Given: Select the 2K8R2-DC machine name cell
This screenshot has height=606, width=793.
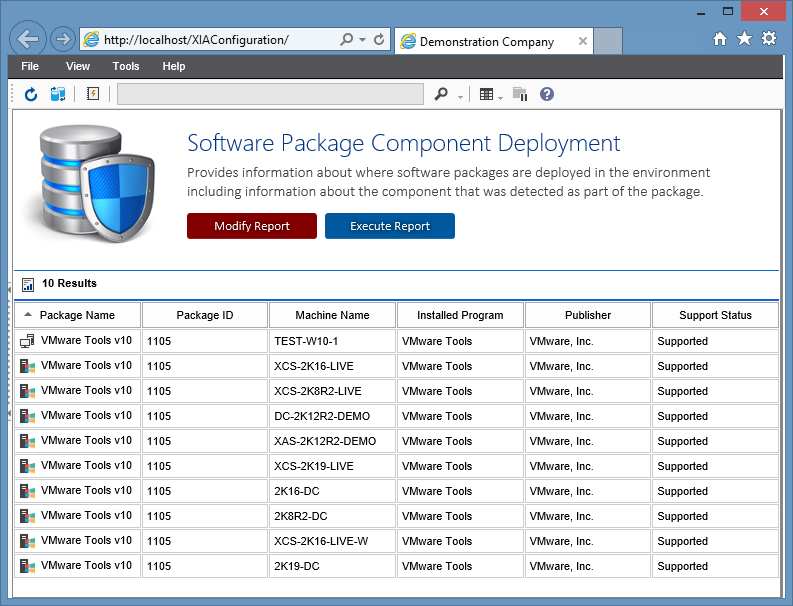Looking at the screenshot, I should 332,516.
